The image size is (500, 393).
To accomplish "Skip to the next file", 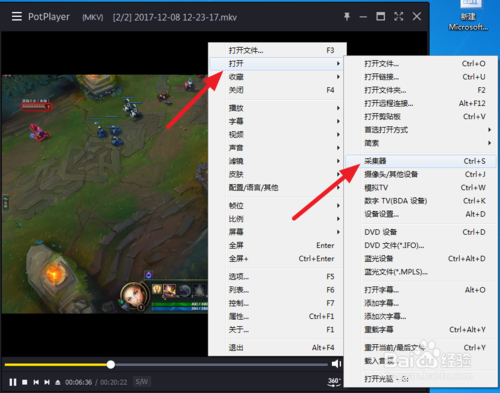I will [47, 382].
